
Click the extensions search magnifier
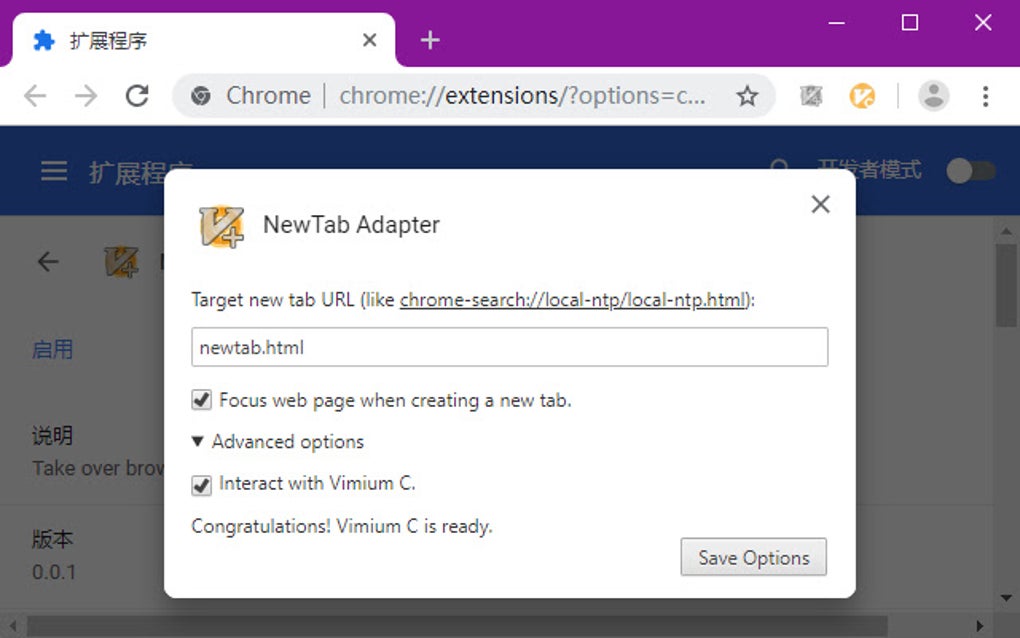point(779,169)
